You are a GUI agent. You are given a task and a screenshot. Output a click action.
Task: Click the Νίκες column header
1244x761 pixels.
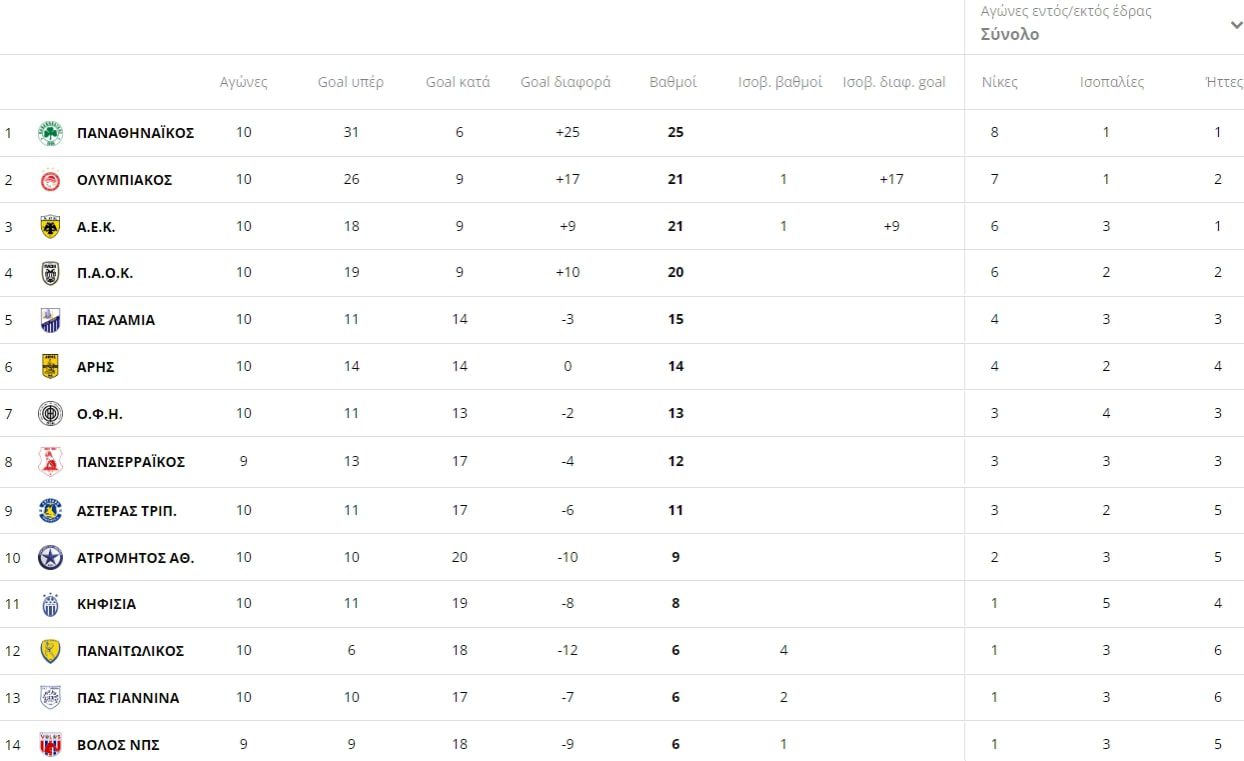[999, 82]
